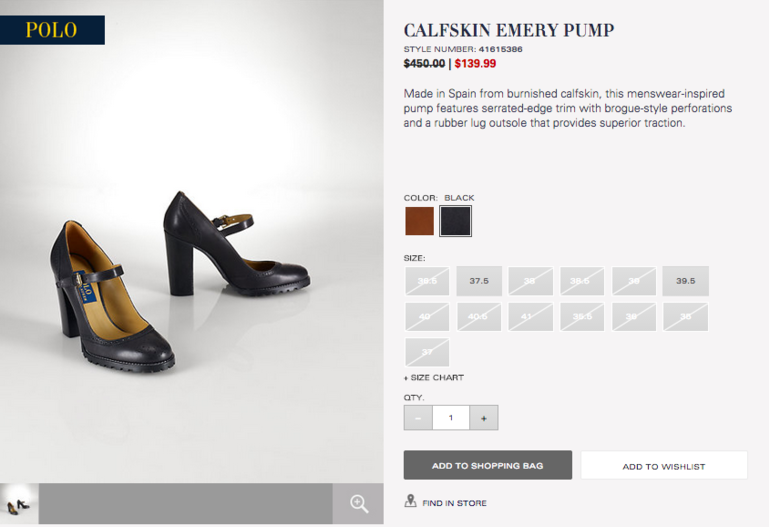Screen dimensions: 770x527
Task: Click into the quantity input field
Action: (x=451, y=418)
